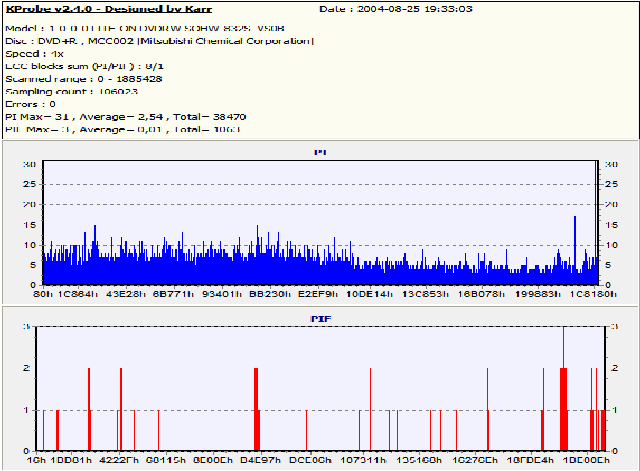Click the '80h' label on PI x-axis
The height and width of the screenshot is (471, 640).
coord(43,294)
